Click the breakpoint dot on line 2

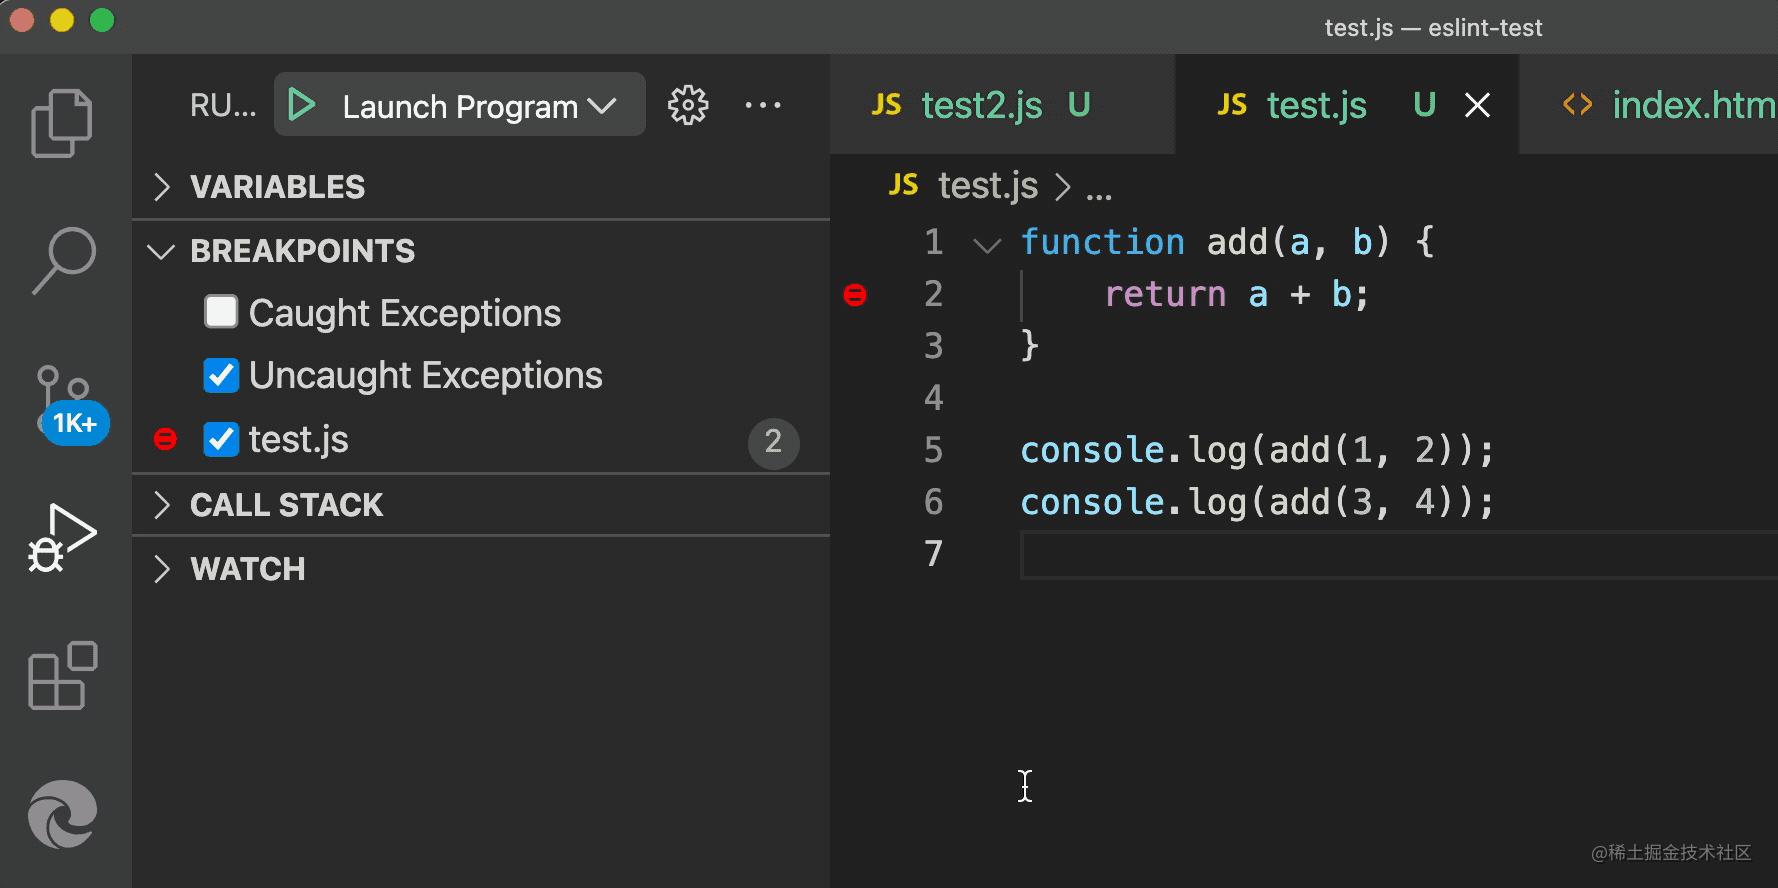tap(855, 295)
